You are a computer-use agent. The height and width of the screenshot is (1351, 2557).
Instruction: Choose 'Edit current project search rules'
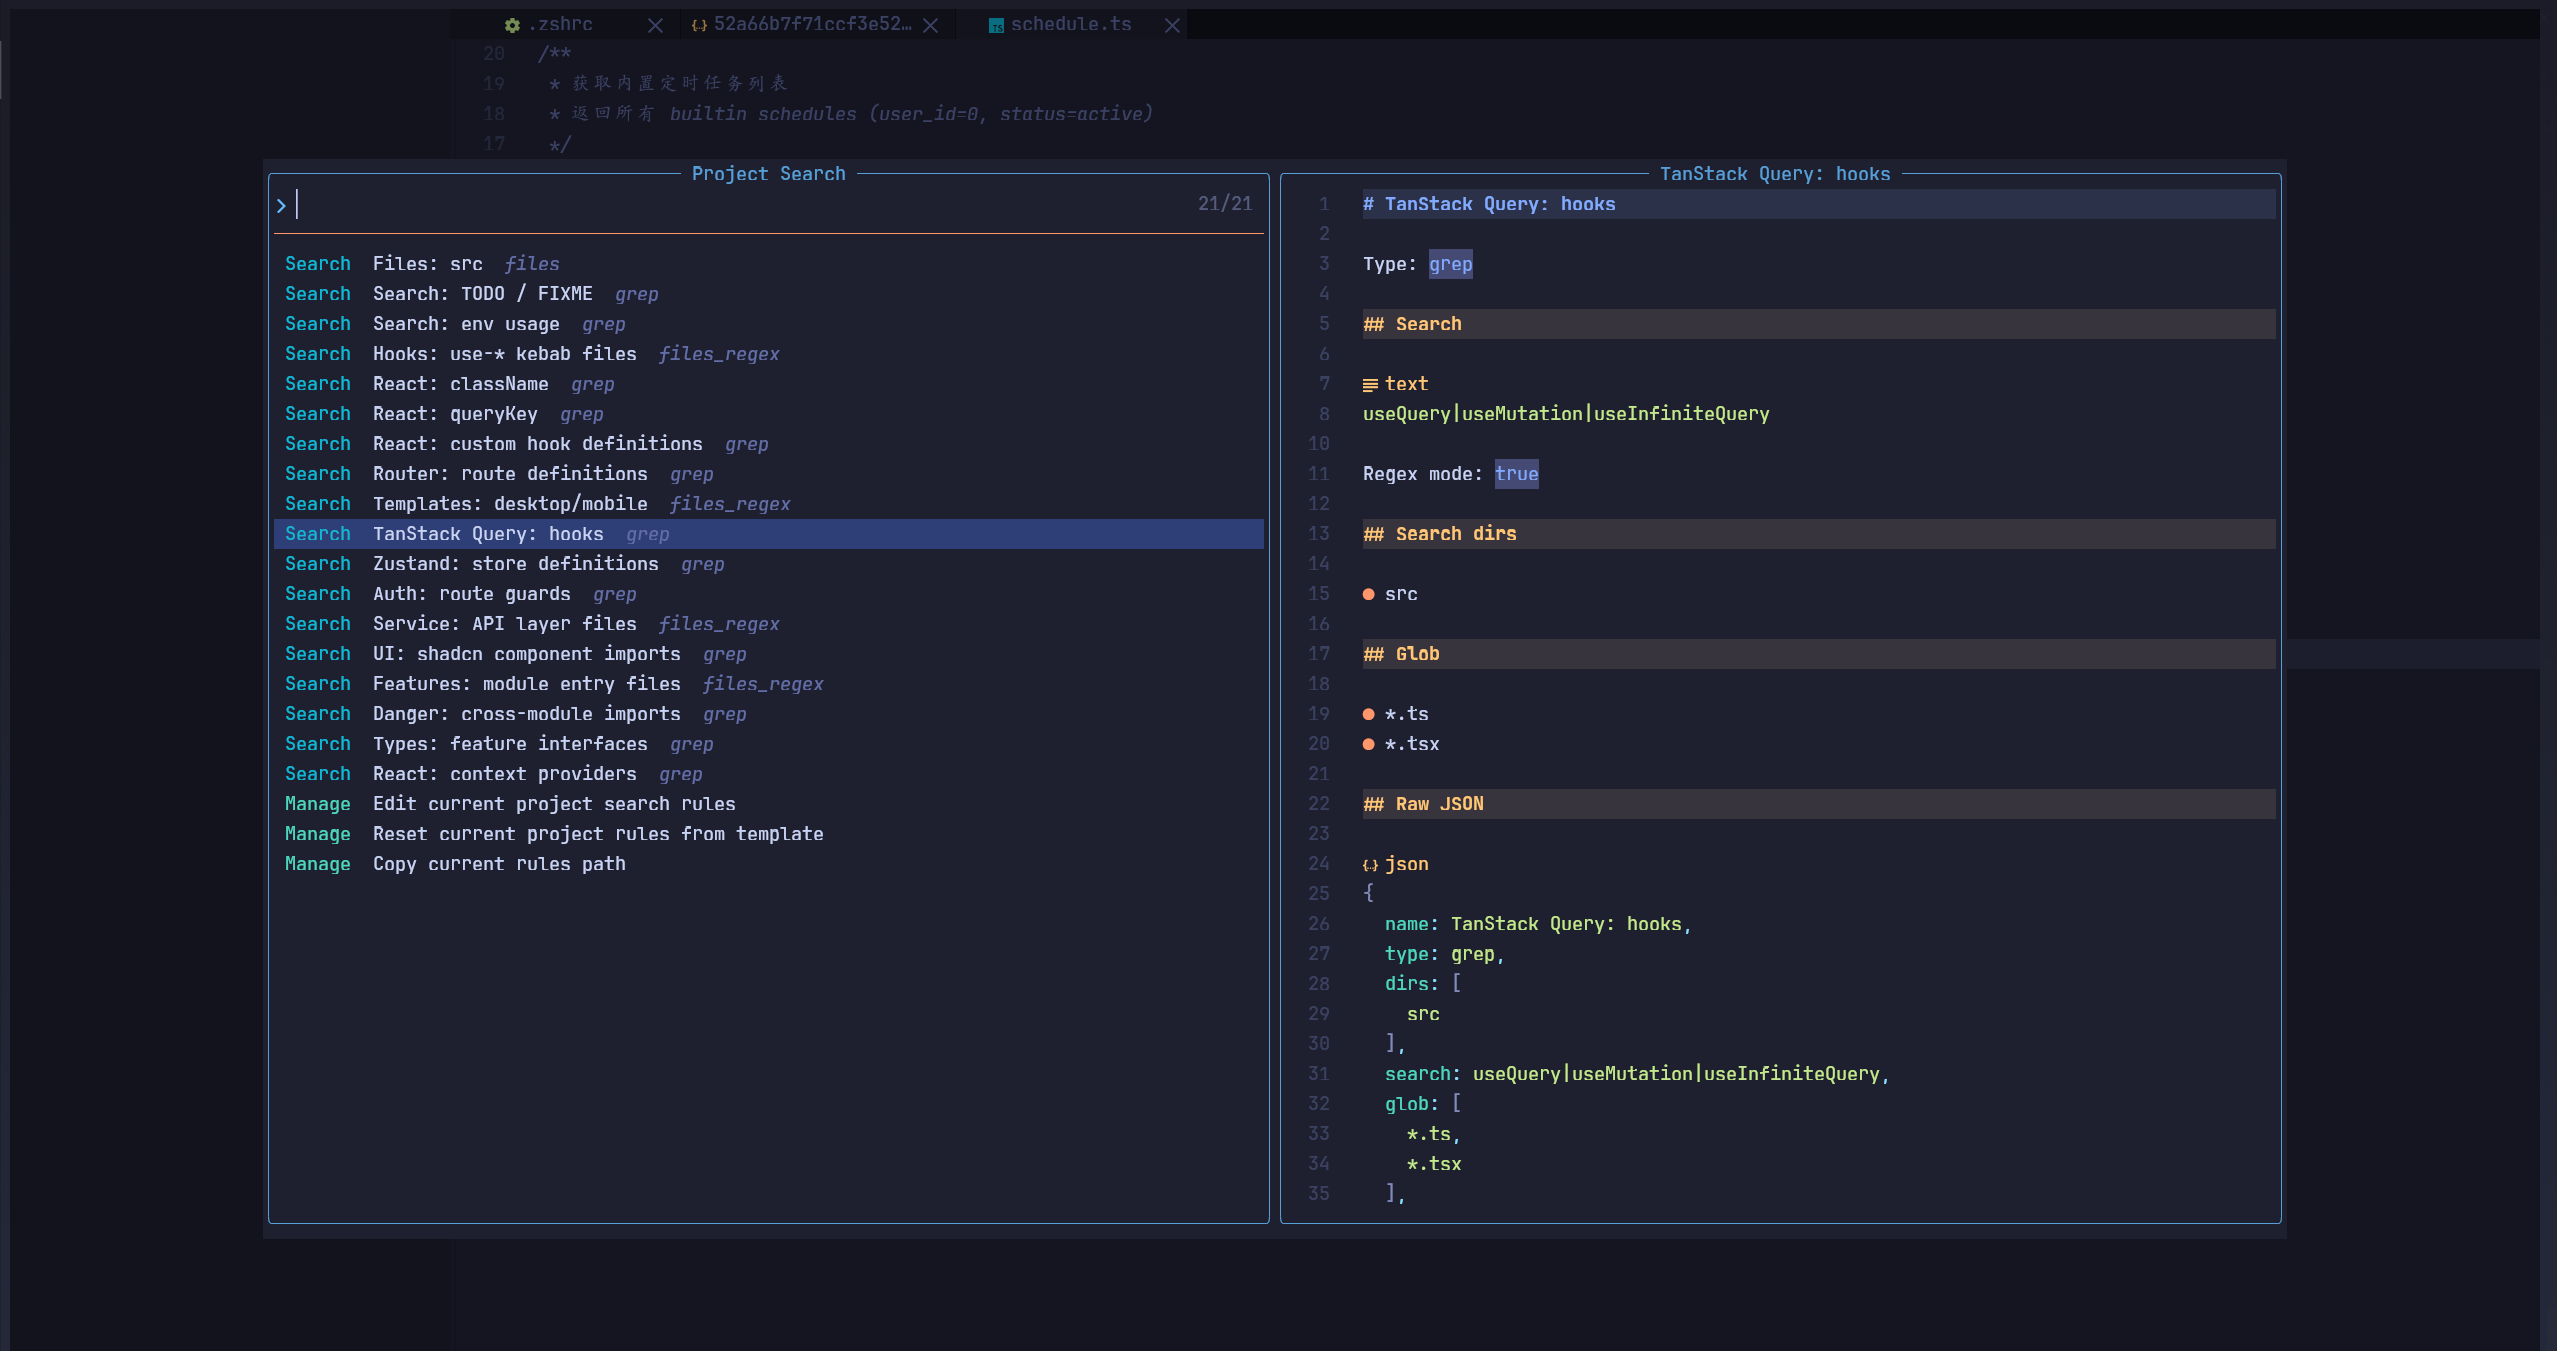pos(768,804)
